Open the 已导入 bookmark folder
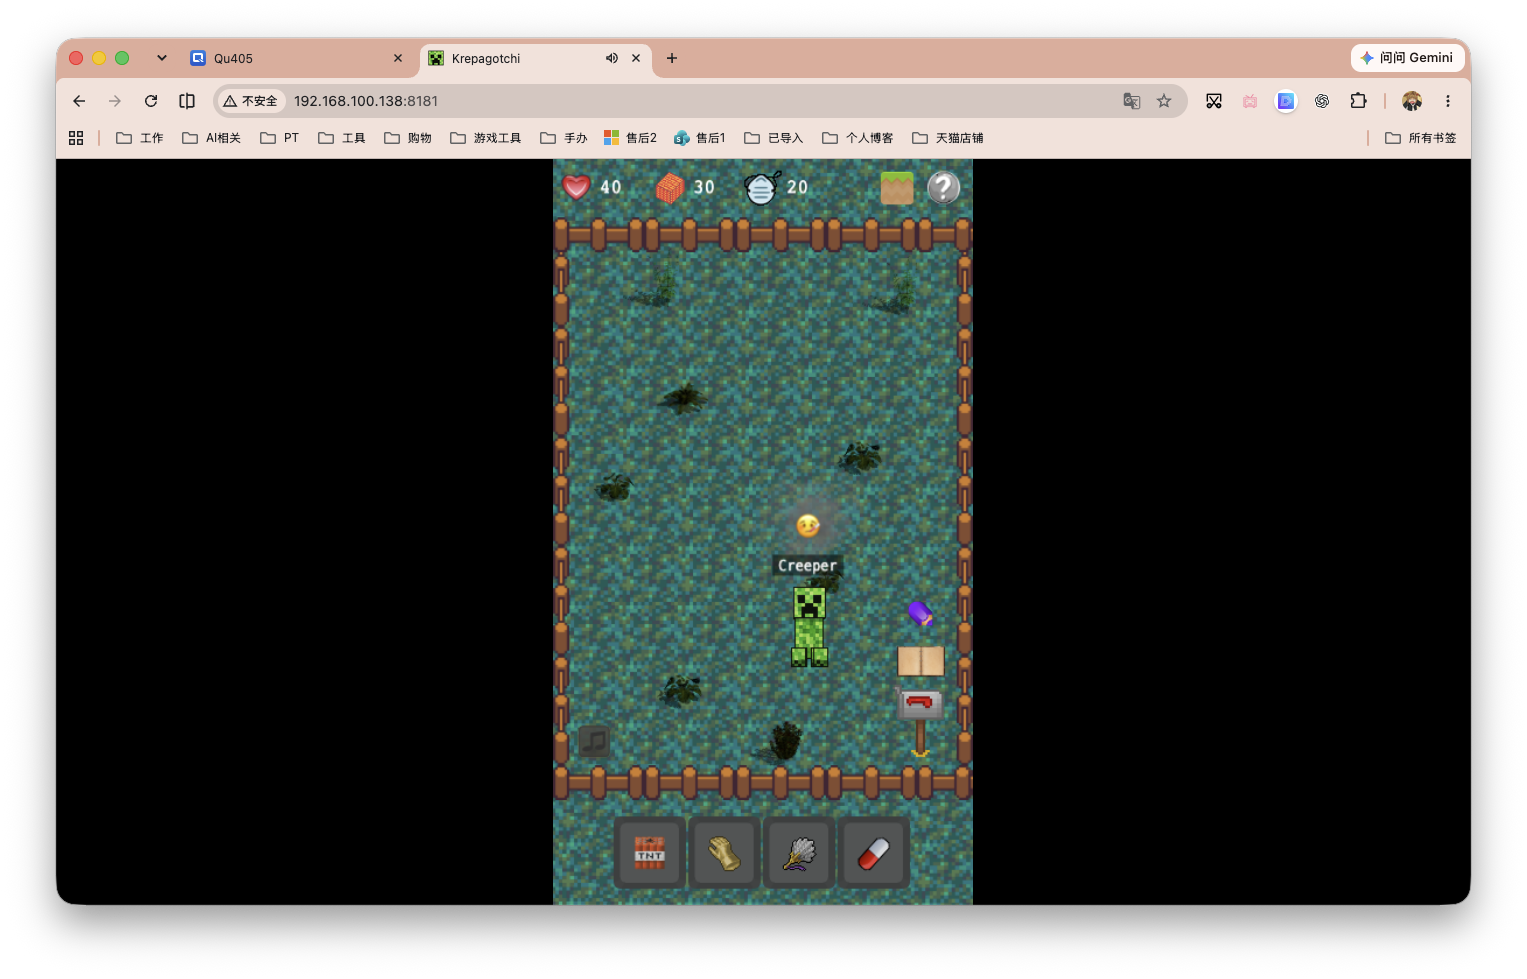Image resolution: width=1527 pixels, height=979 pixels. [774, 138]
